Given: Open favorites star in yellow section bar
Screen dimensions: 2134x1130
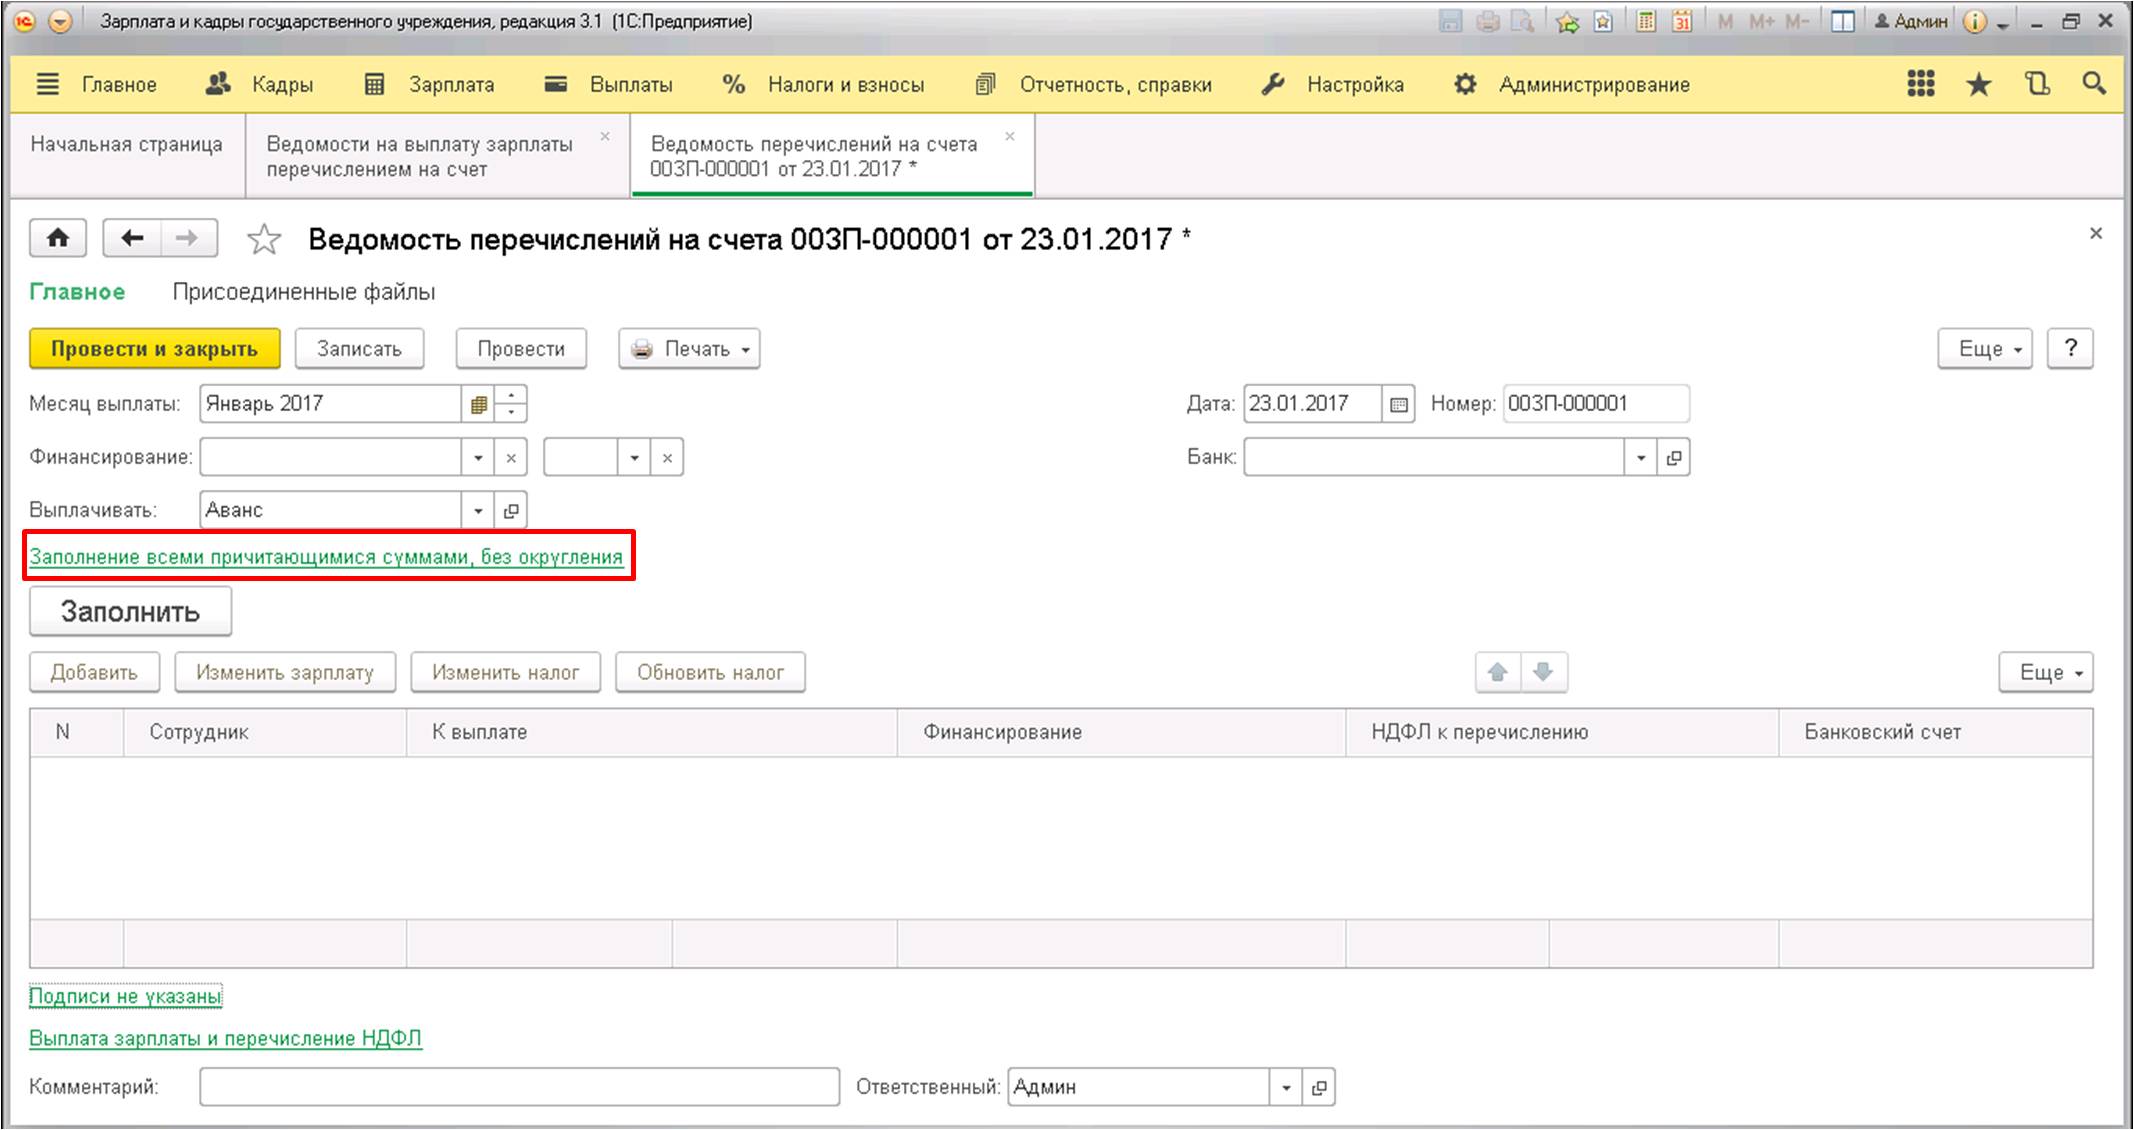Looking at the screenshot, I should click(1978, 85).
